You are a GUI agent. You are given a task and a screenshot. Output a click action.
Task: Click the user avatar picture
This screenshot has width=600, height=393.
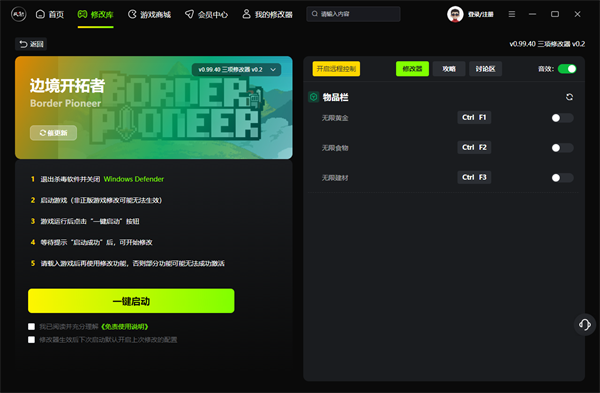click(x=455, y=15)
